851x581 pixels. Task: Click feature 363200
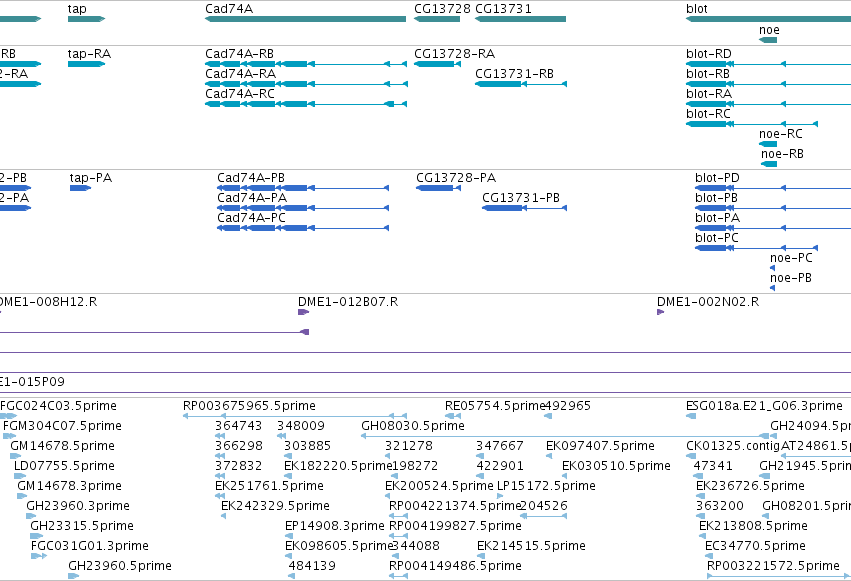(700, 516)
